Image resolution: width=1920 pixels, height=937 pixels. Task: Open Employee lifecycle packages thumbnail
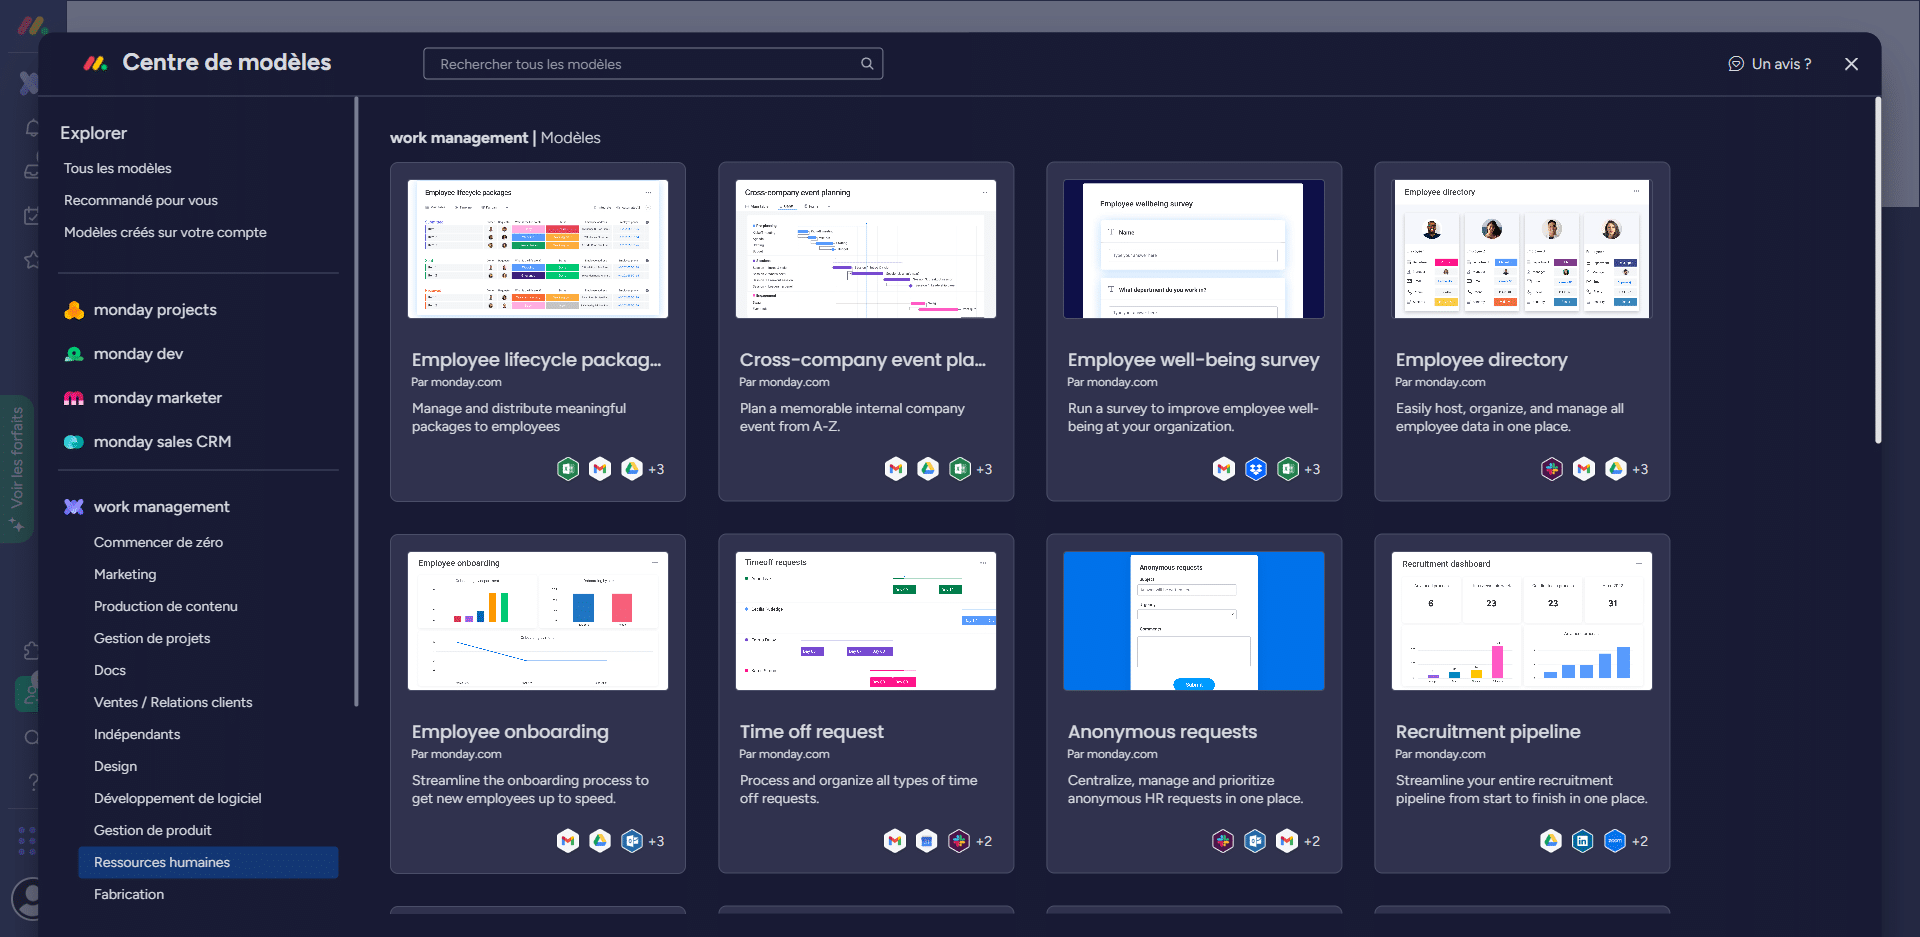(x=538, y=249)
